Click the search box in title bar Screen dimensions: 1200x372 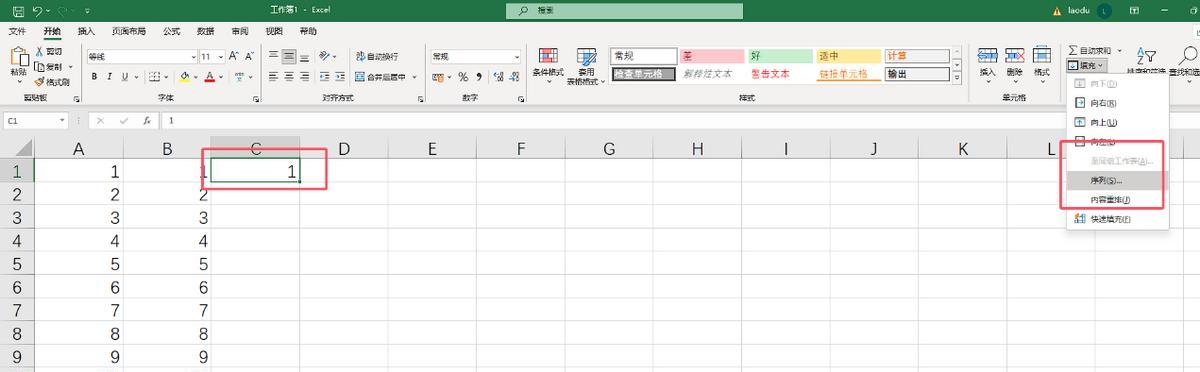[624, 10]
